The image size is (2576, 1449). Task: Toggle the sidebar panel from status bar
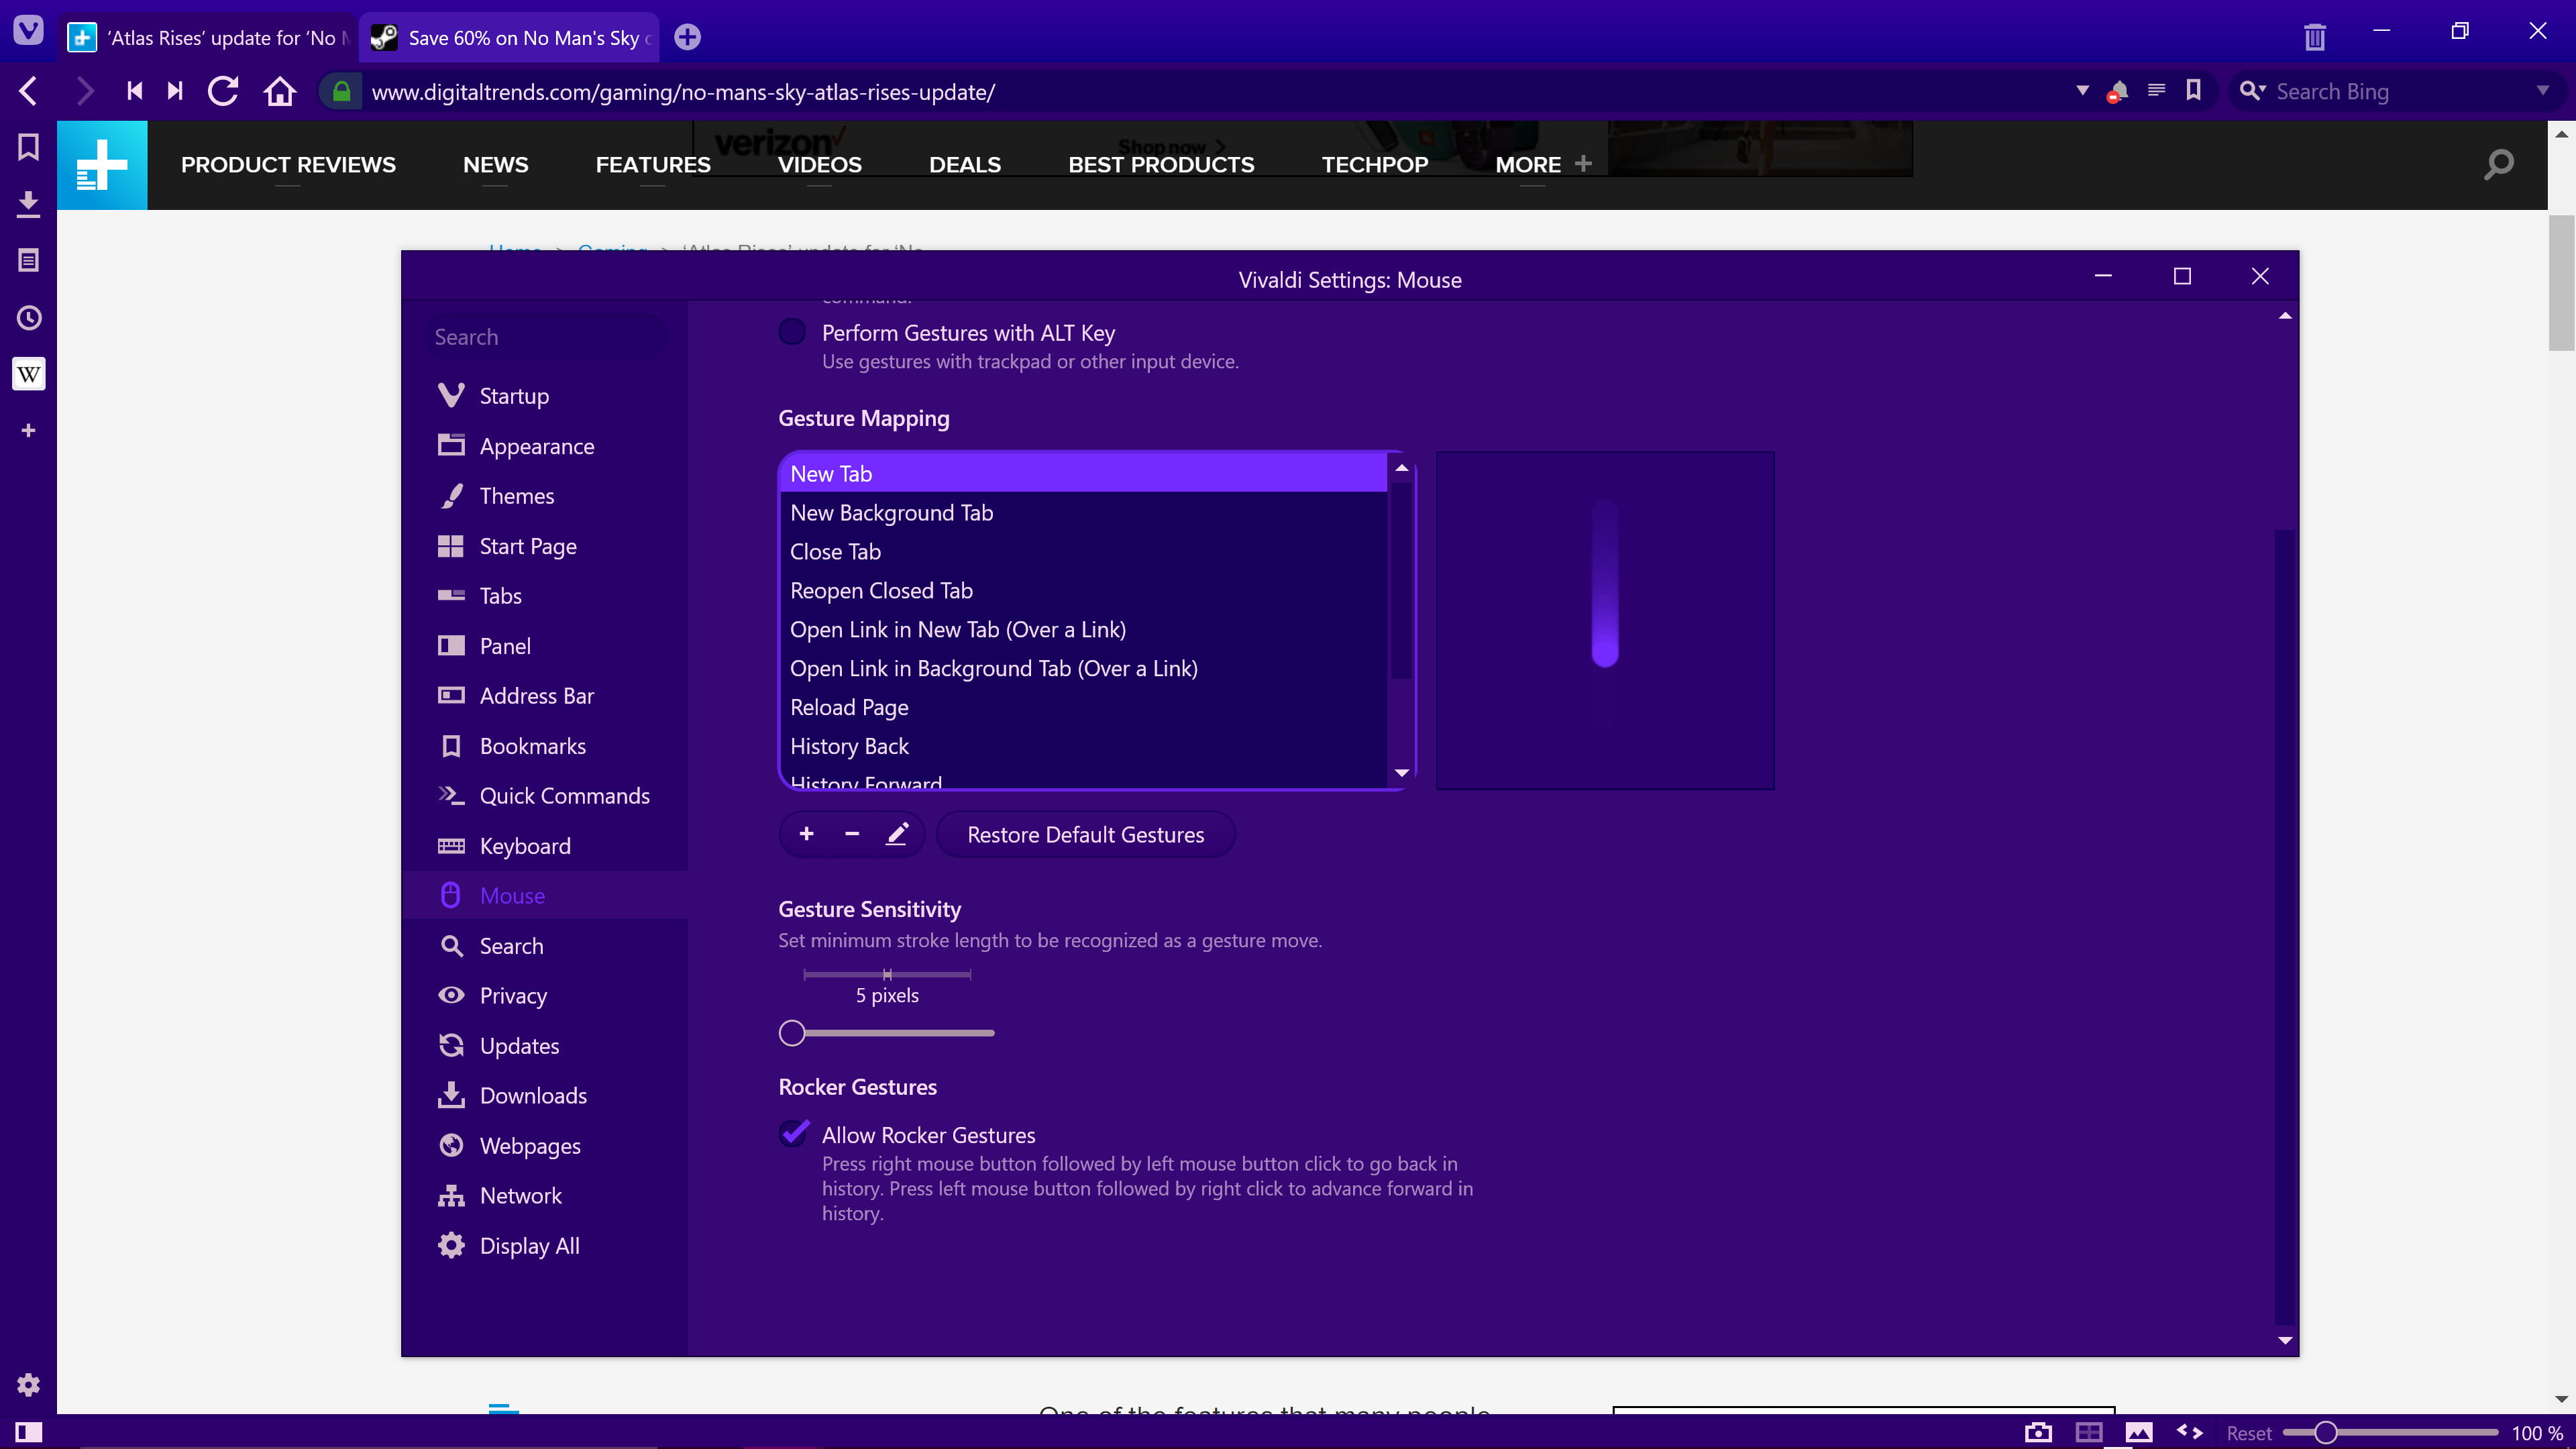[x=28, y=1432]
